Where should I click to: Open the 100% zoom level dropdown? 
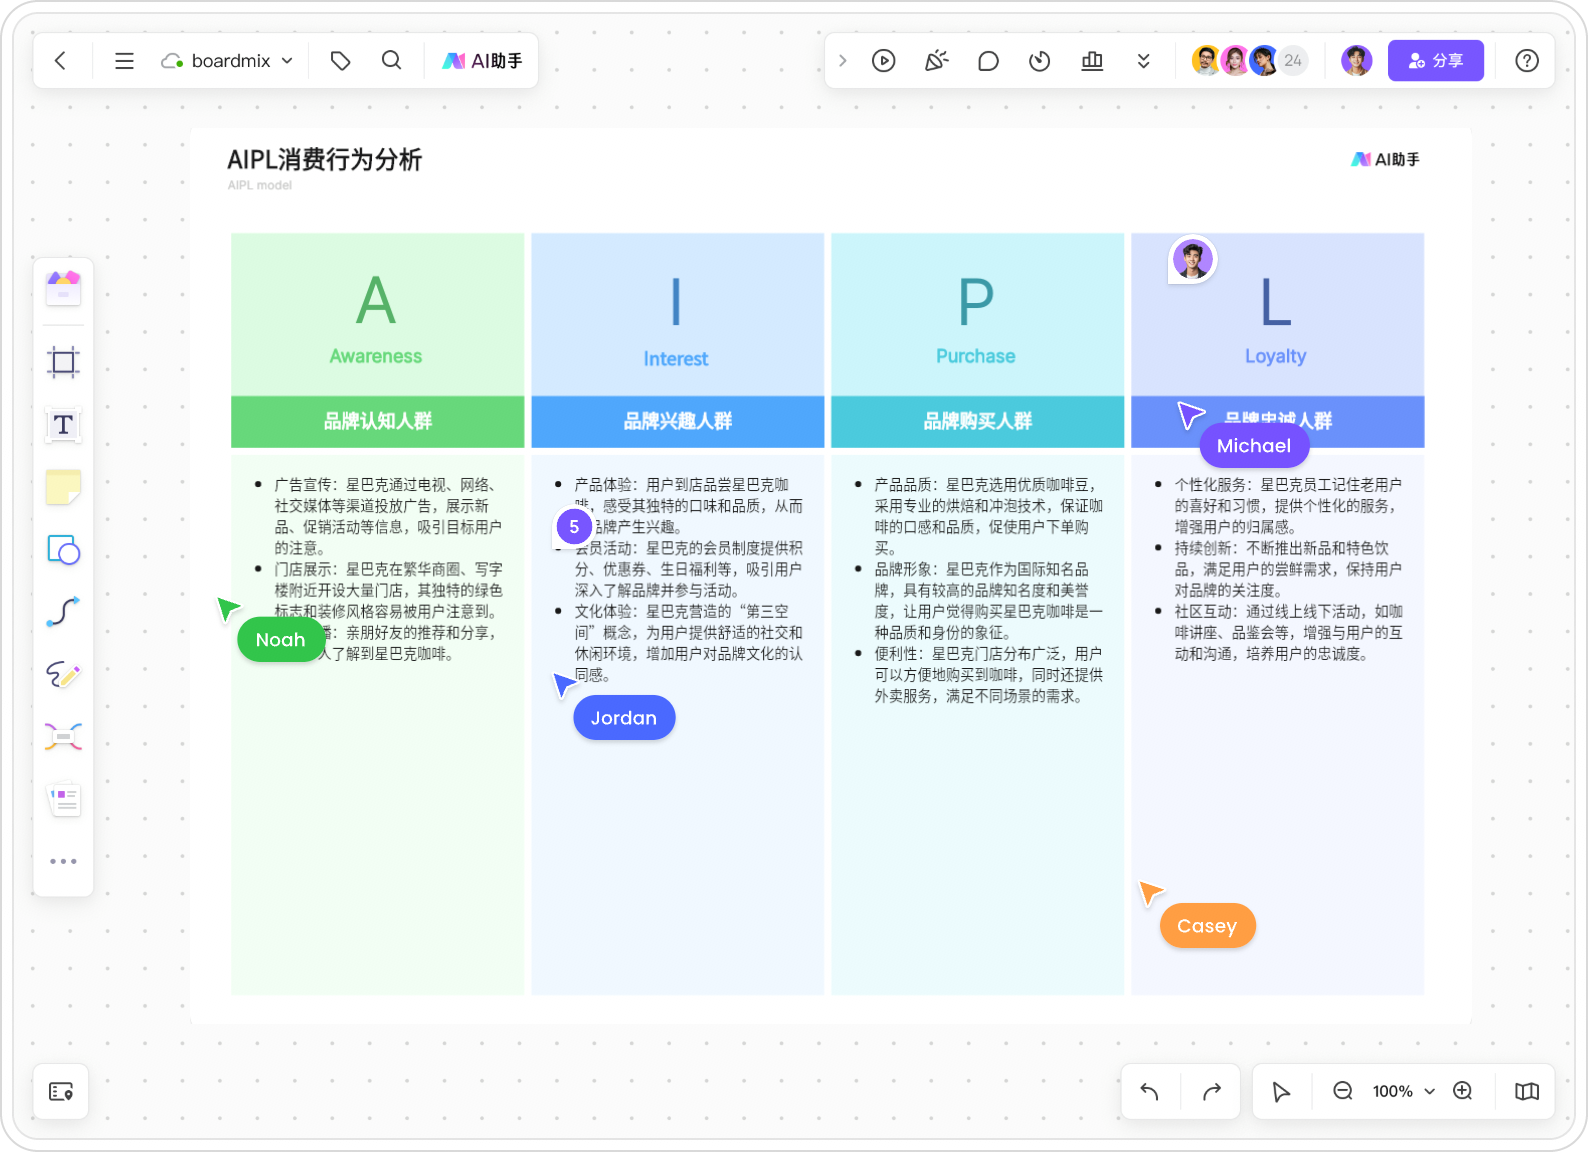coord(1402,1091)
